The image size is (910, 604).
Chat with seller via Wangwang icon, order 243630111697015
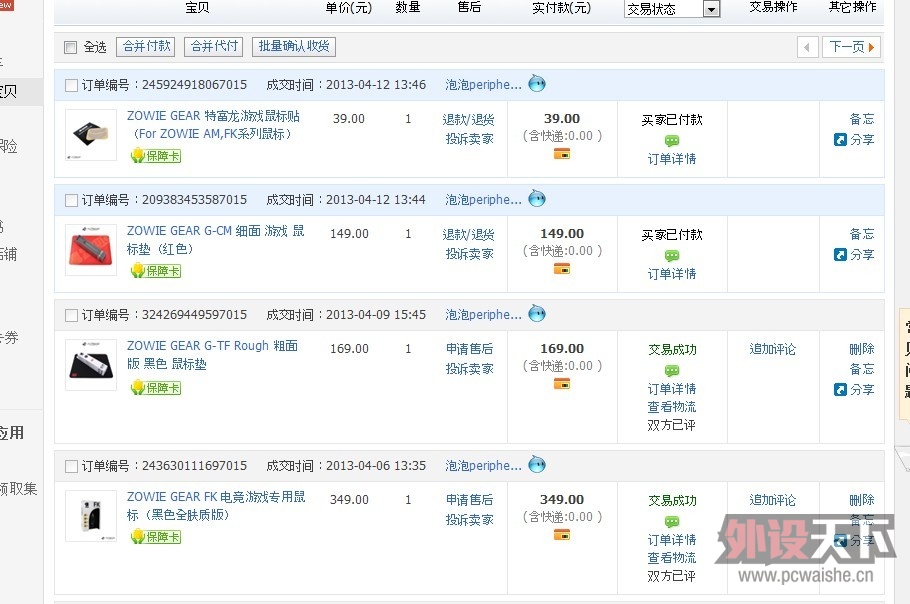pos(537,464)
